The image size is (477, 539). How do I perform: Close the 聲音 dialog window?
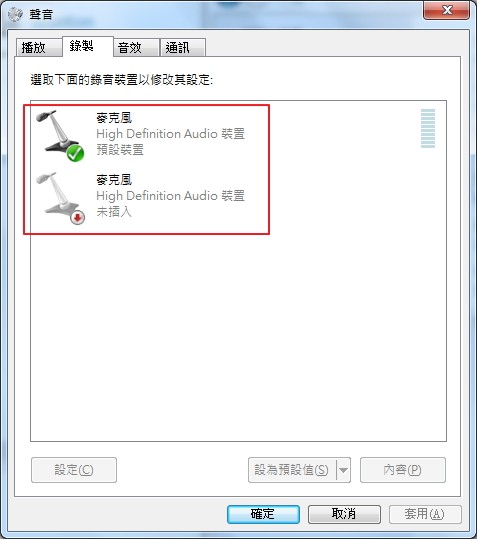[x=446, y=10]
